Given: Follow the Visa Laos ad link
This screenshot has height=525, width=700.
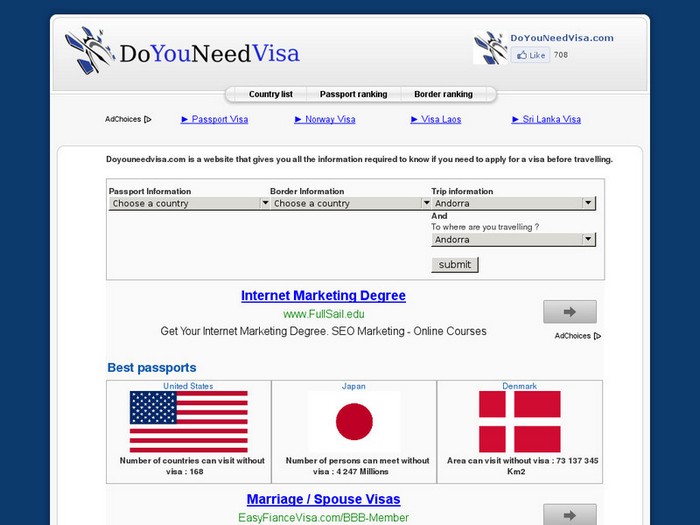Looking at the screenshot, I should 436,119.
